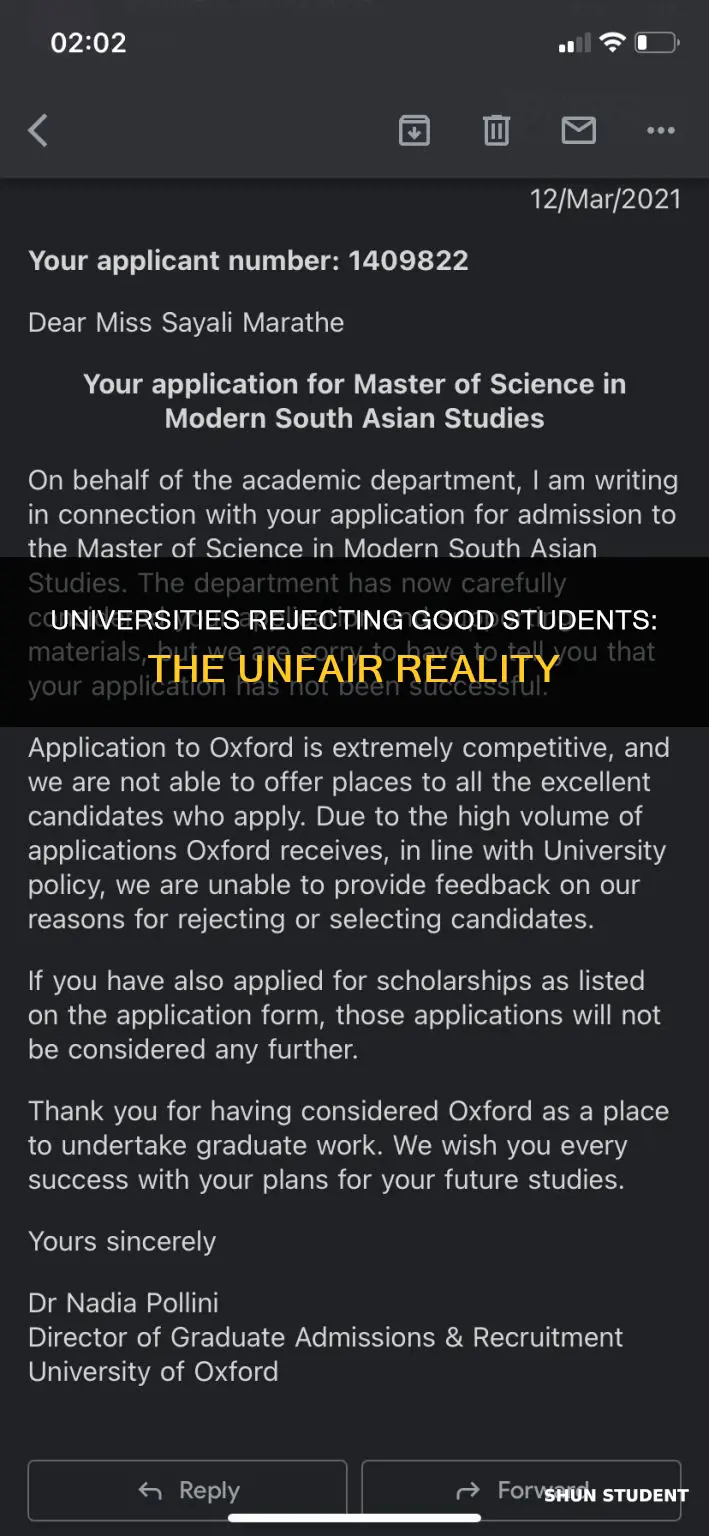Screen dimensions: 709x1536
Task: Mark as unread via the envelope icon
Action: point(579,130)
